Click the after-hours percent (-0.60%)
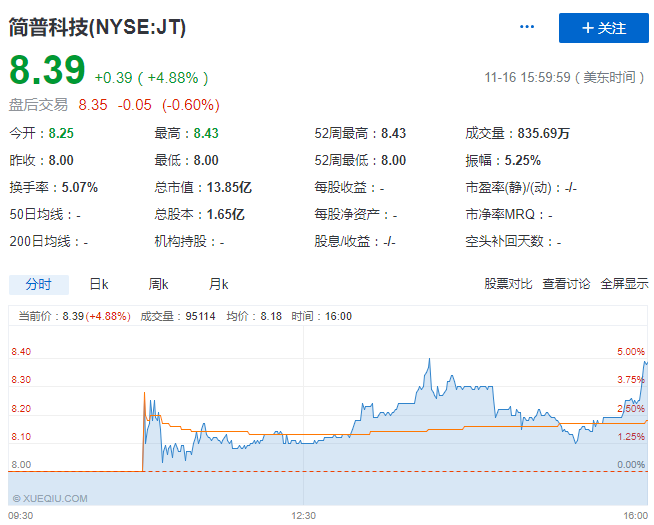This screenshot has height=525, width=654. click(x=191, y=105)
